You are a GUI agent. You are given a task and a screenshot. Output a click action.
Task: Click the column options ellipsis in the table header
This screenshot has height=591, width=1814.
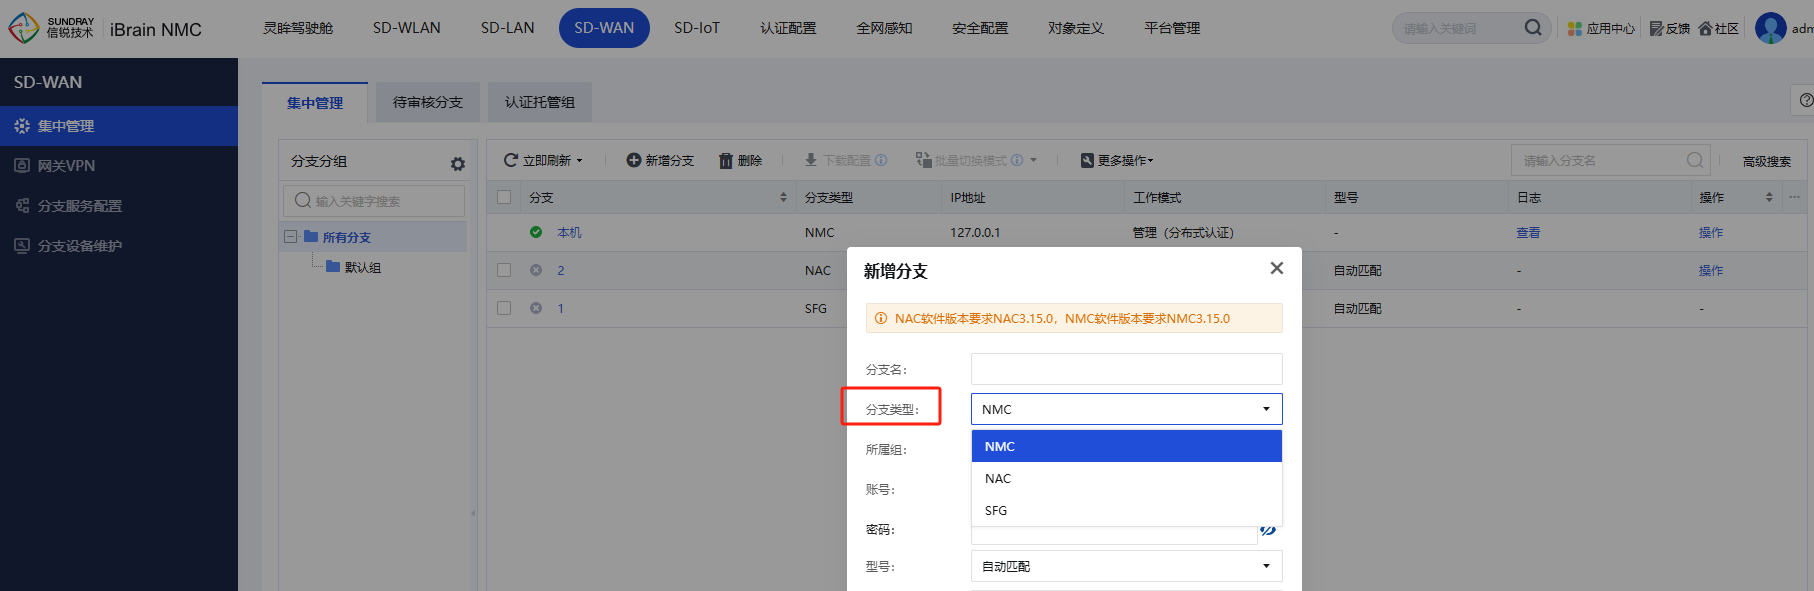click(1794, 197)
